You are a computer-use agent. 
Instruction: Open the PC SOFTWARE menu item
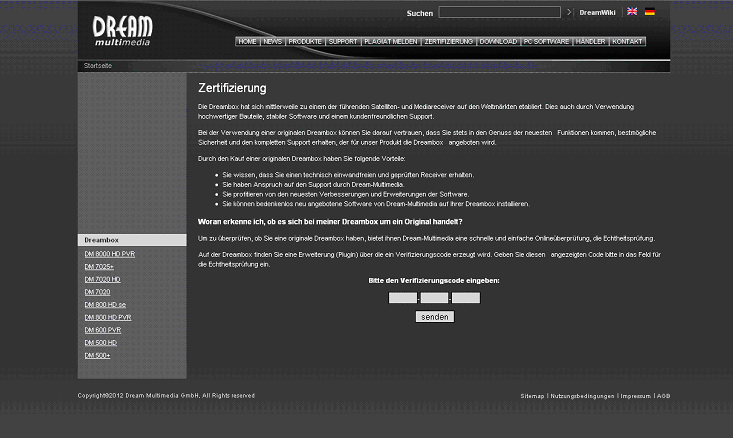pos(546,42)
